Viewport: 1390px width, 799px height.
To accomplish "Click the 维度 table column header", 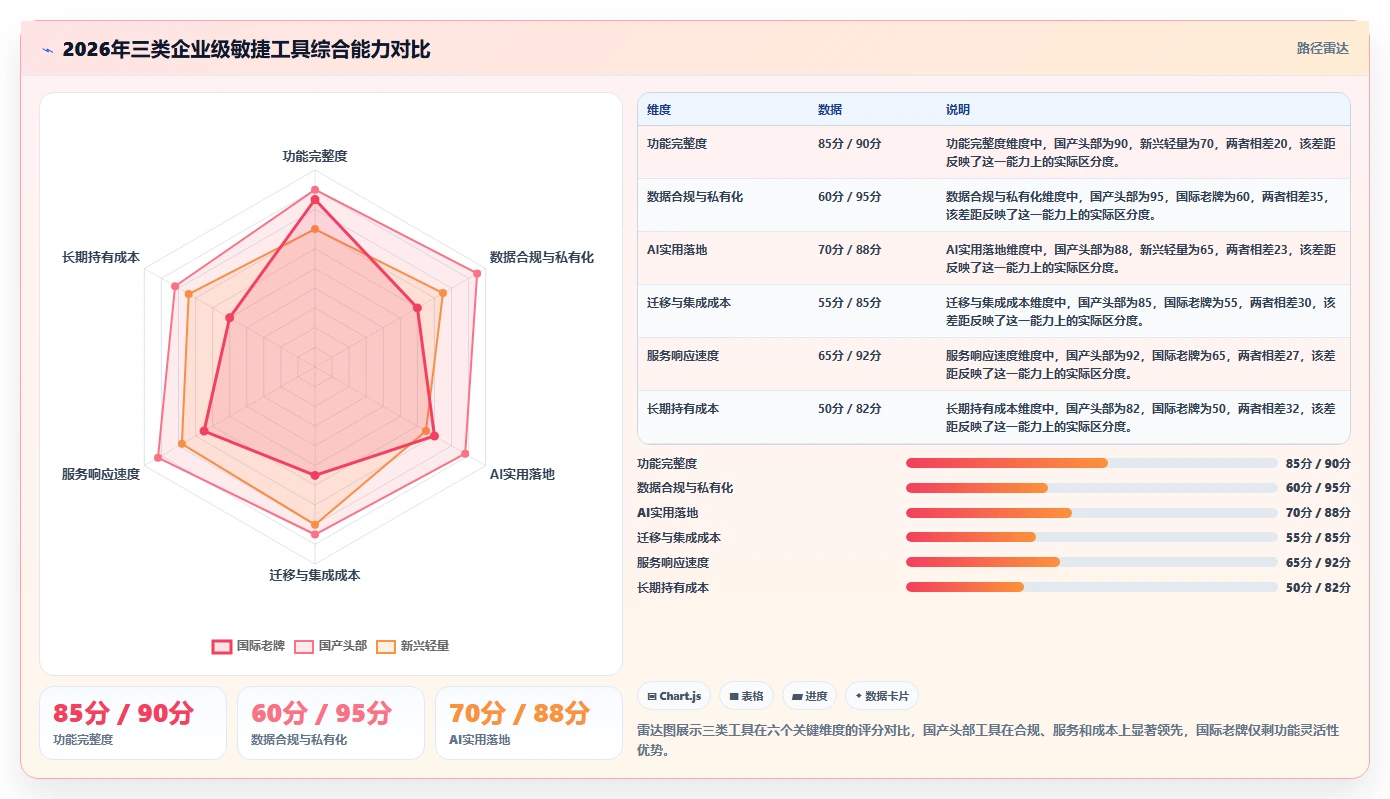I will [x=659, y=109].
